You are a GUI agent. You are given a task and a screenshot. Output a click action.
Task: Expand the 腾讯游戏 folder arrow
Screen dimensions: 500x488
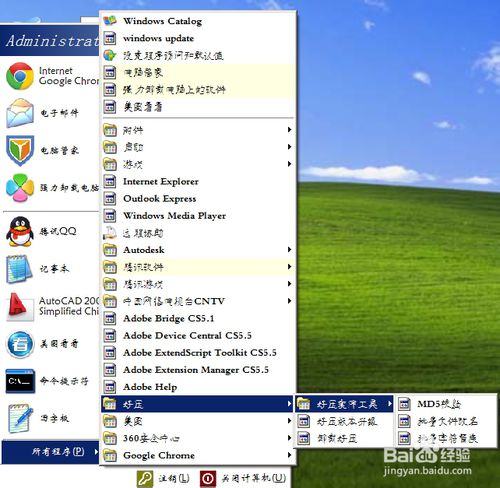point(290,284)
